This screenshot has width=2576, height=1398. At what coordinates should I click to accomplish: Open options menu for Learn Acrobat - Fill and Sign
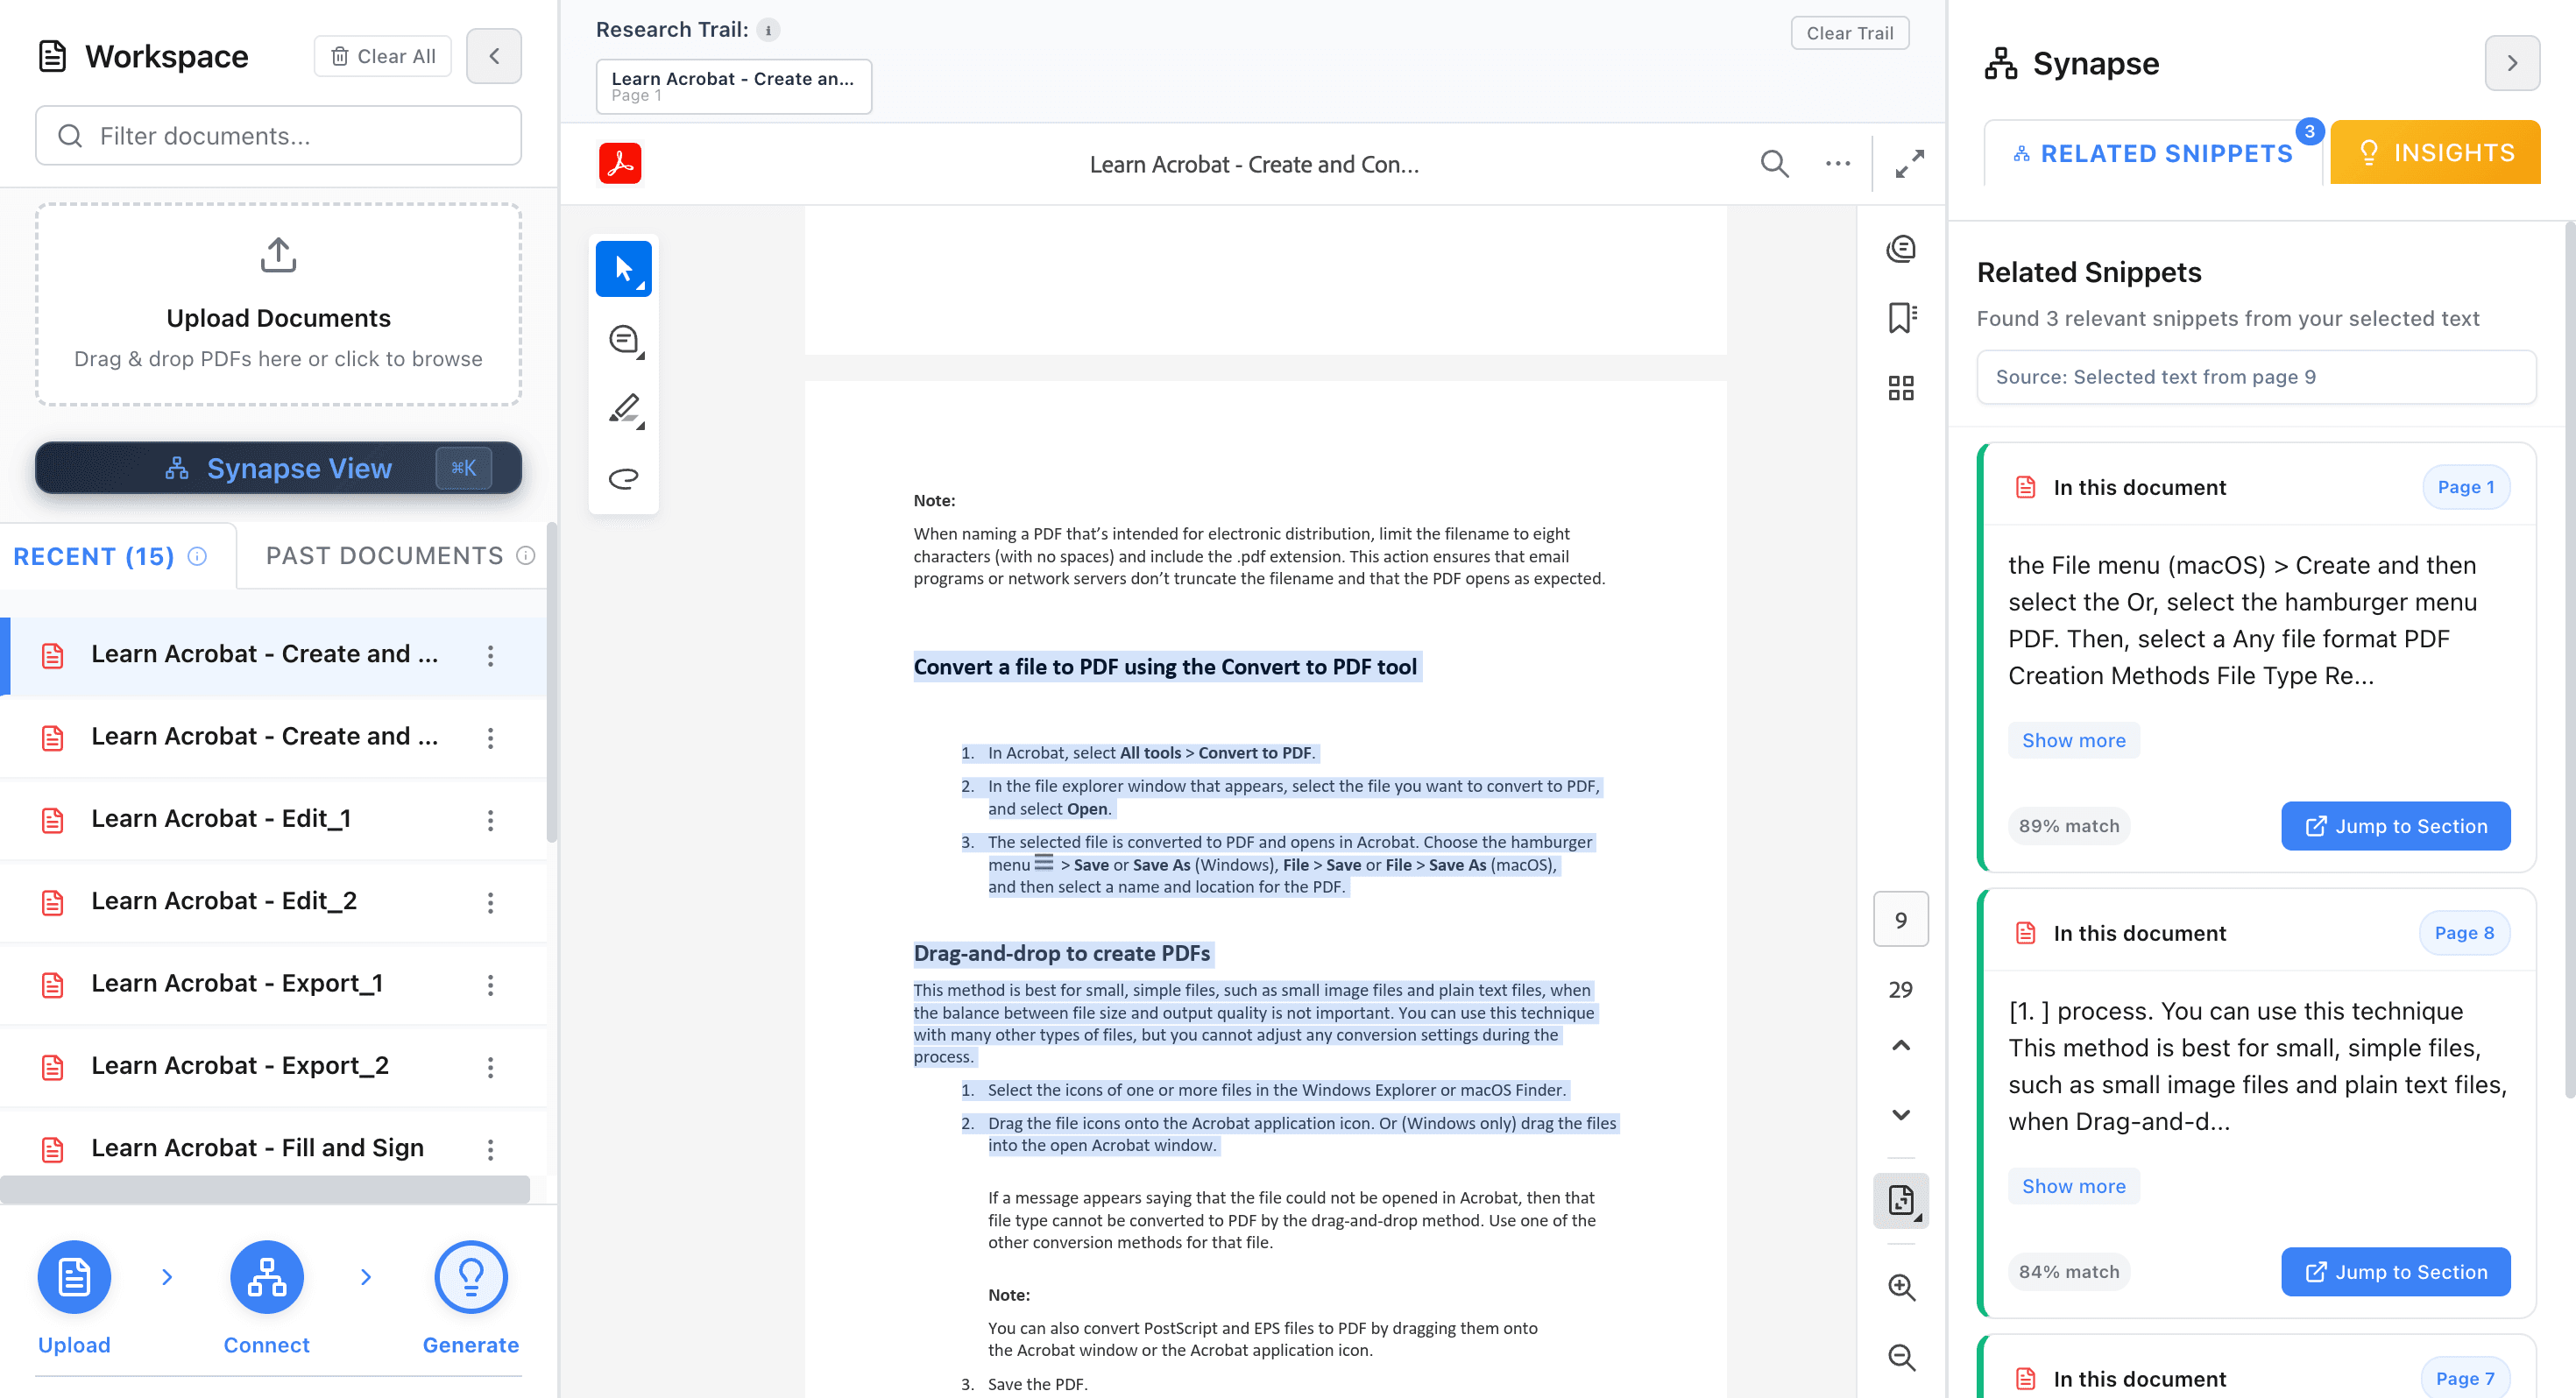(490, 1149)
